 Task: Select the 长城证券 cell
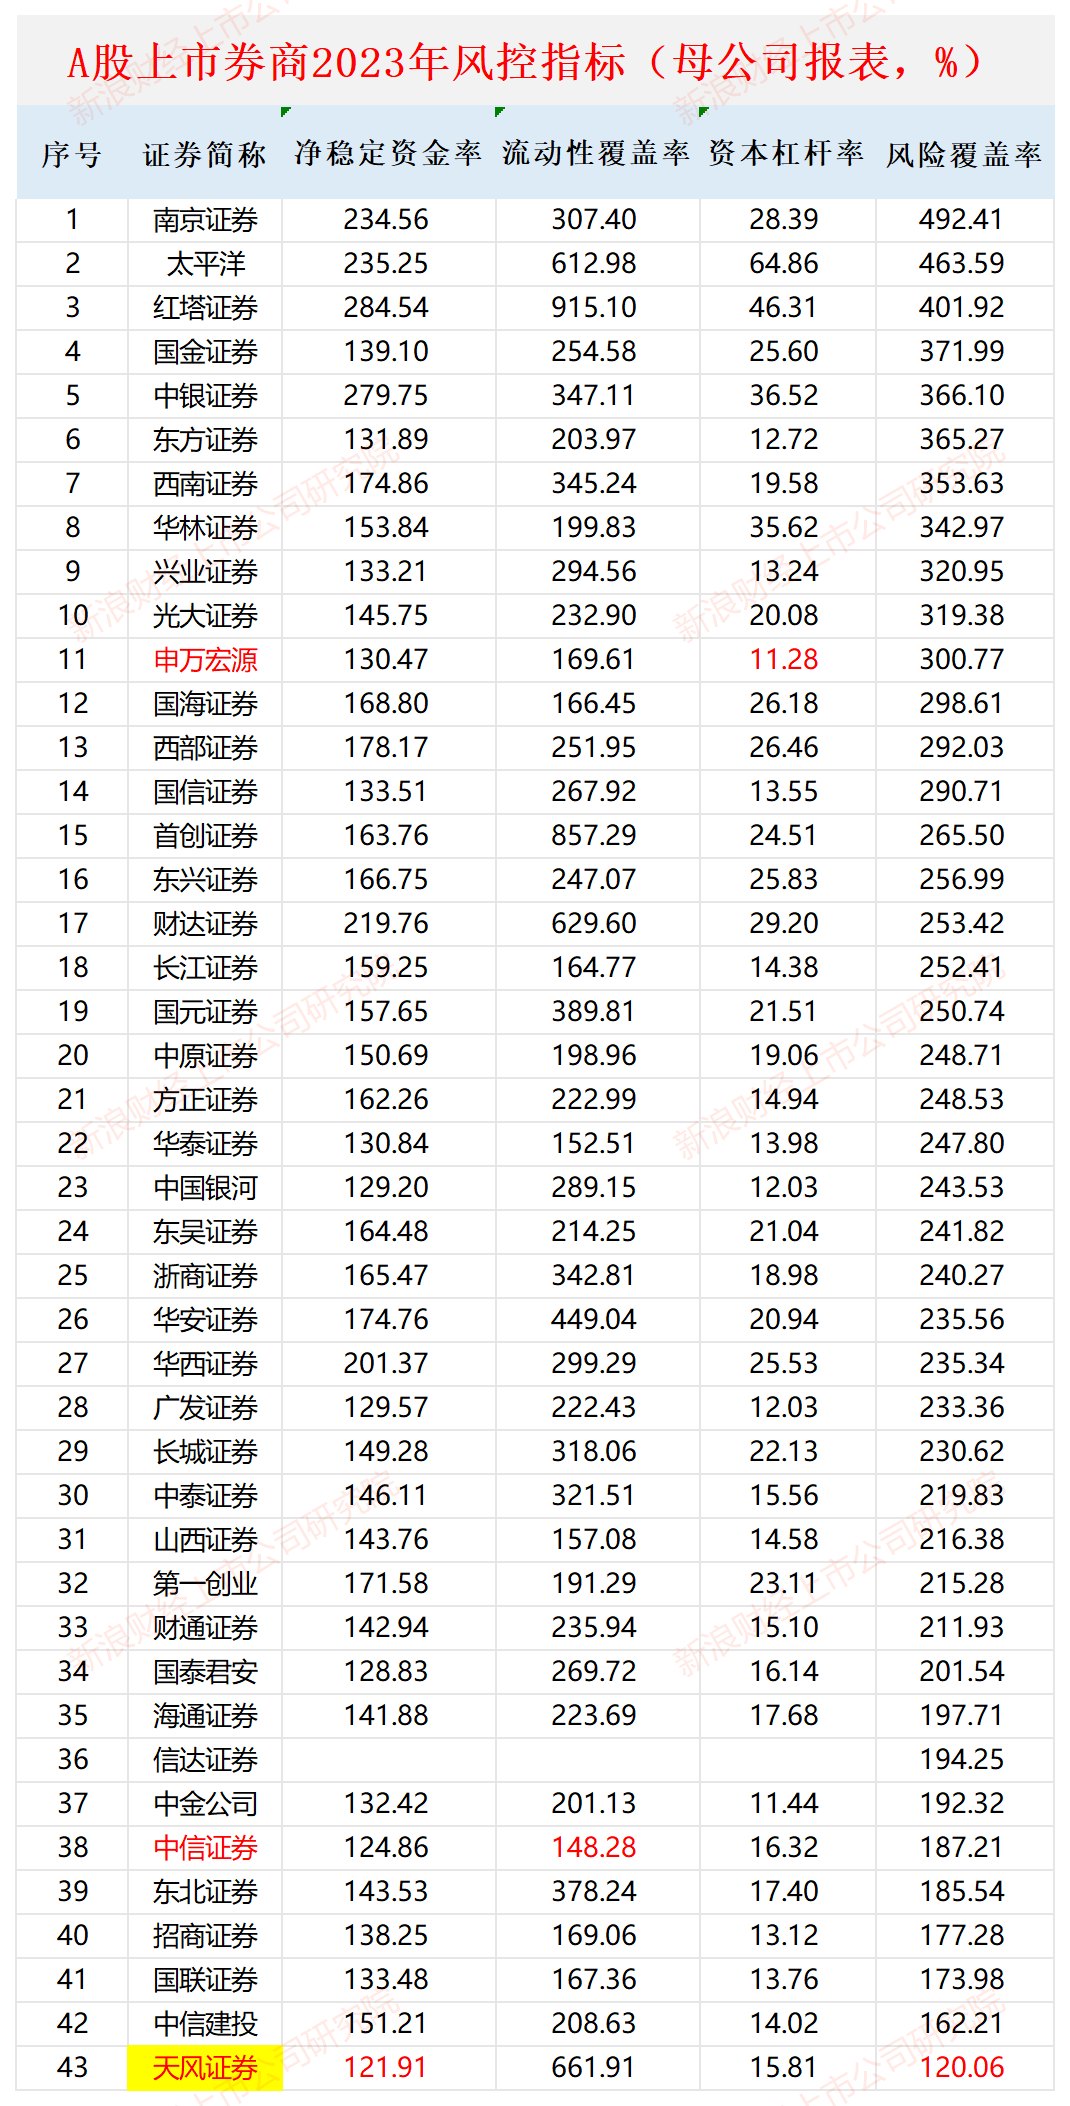point(205,1452)
